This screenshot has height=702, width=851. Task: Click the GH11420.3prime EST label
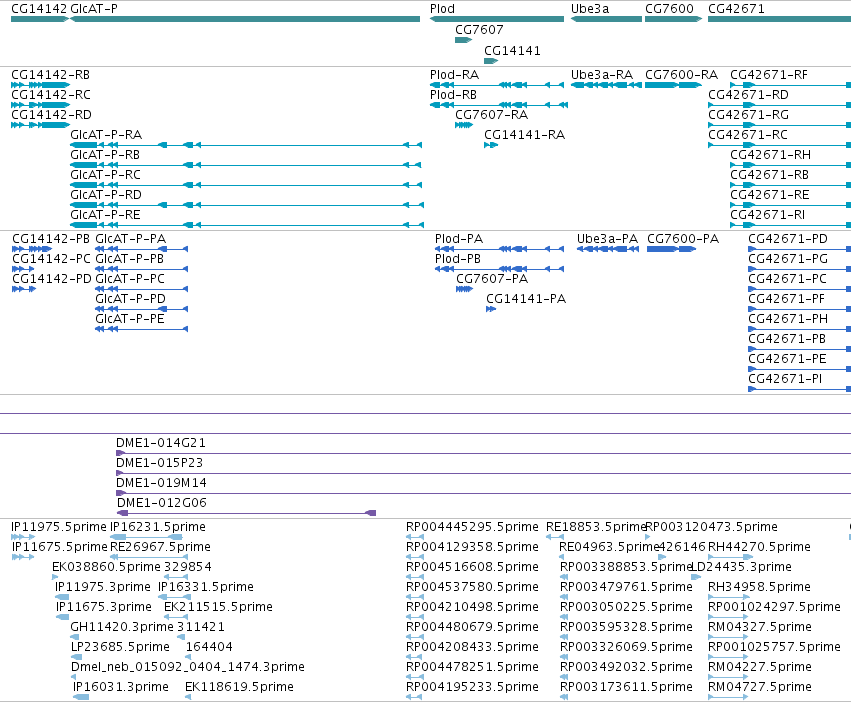[x=122, y=627]
